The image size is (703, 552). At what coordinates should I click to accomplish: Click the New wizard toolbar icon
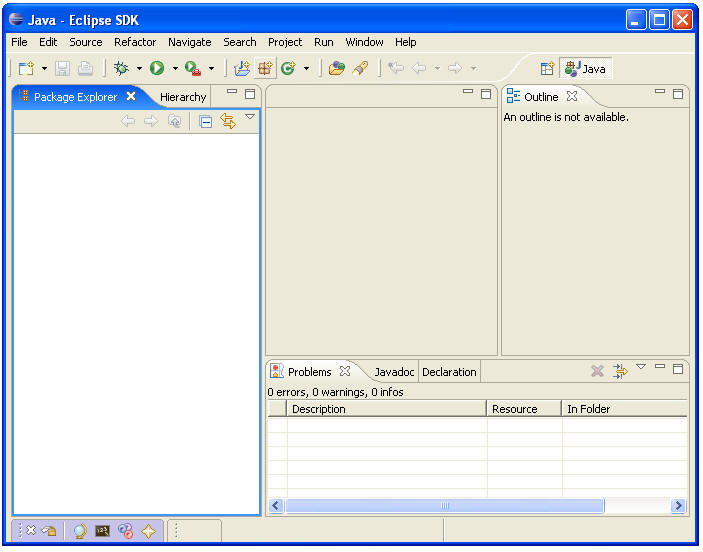26,68
